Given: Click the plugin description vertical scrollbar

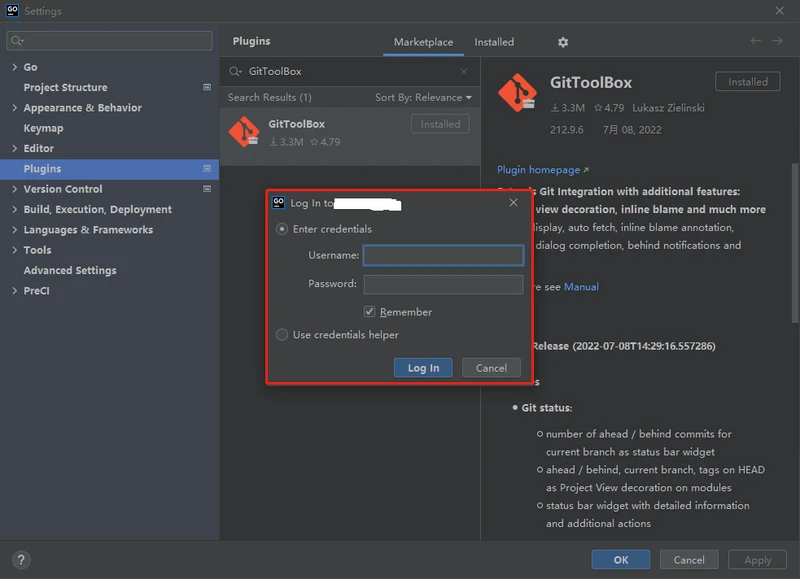Looking at the screenshot, I should pyautogui.click(x=794, y=243).
